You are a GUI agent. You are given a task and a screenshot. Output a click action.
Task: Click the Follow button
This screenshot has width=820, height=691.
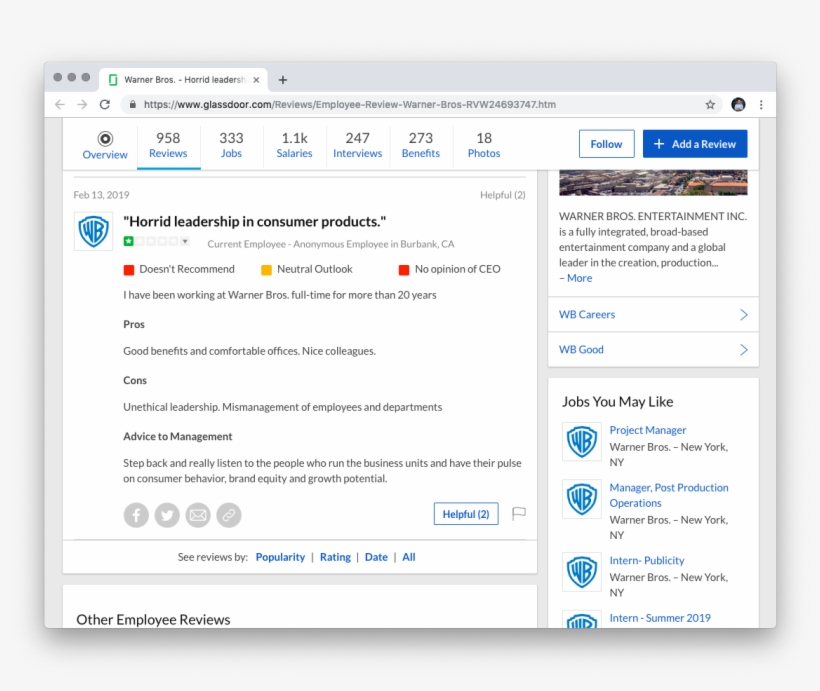pos(606,144)
